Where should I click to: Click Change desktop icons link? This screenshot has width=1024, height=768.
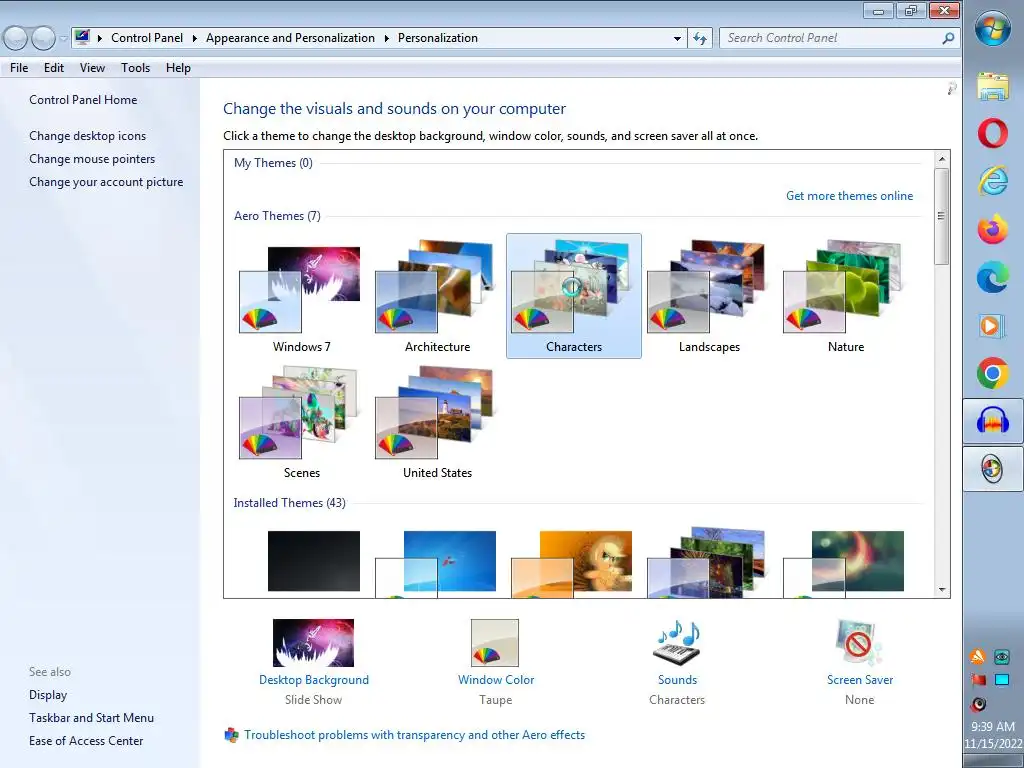point(88,136)
